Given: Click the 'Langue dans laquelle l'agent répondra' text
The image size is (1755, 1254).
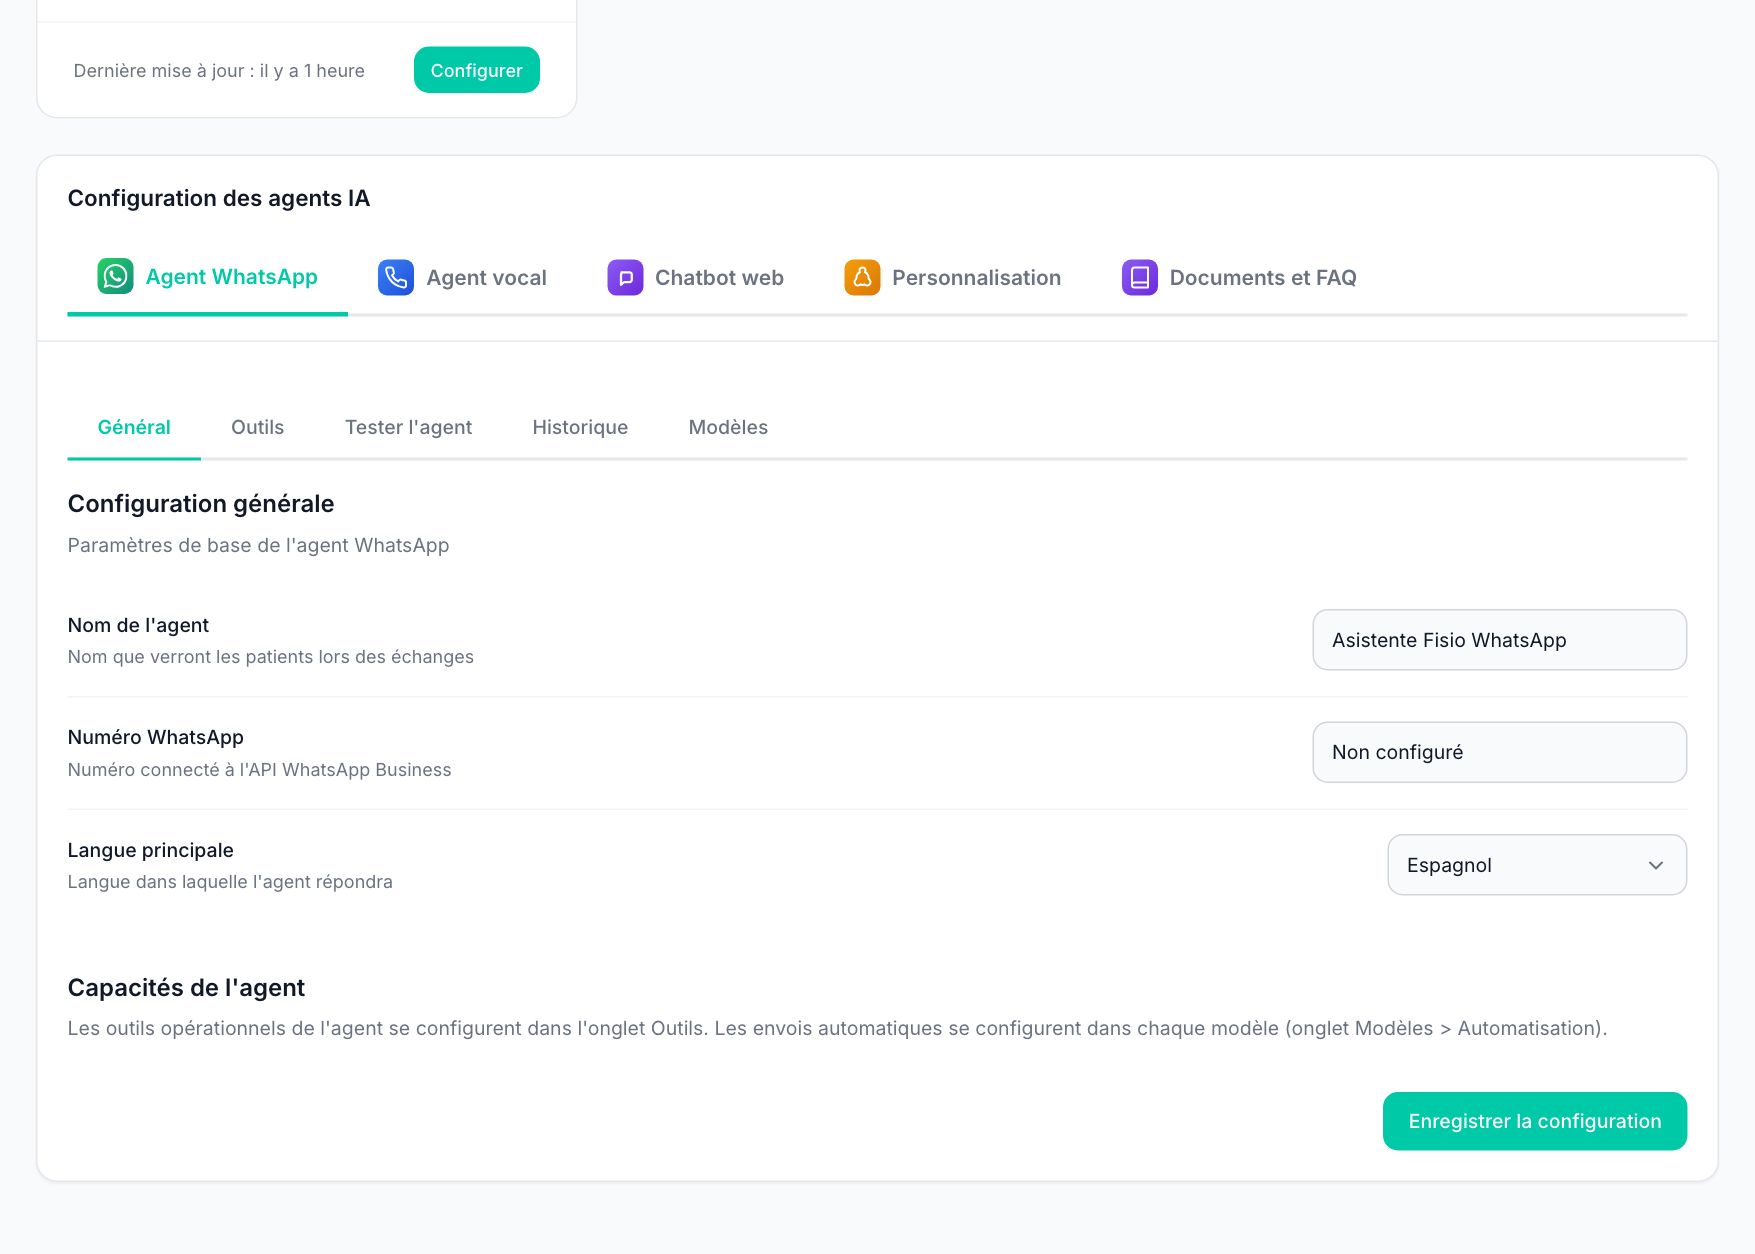Looking at the screenshot, I should [x=230, y=882].
